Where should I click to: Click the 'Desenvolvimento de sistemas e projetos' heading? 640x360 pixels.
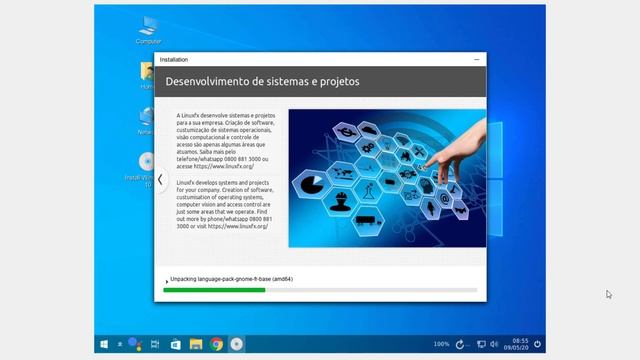(x=262, y=82)
